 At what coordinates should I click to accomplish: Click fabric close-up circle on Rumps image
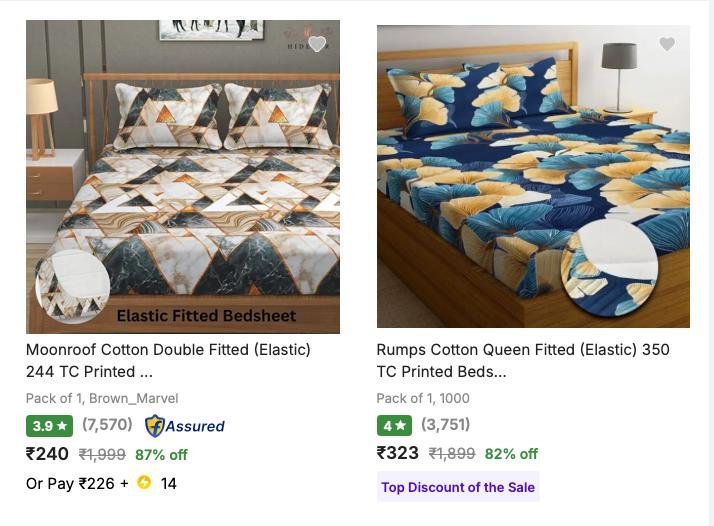(608, 266)
